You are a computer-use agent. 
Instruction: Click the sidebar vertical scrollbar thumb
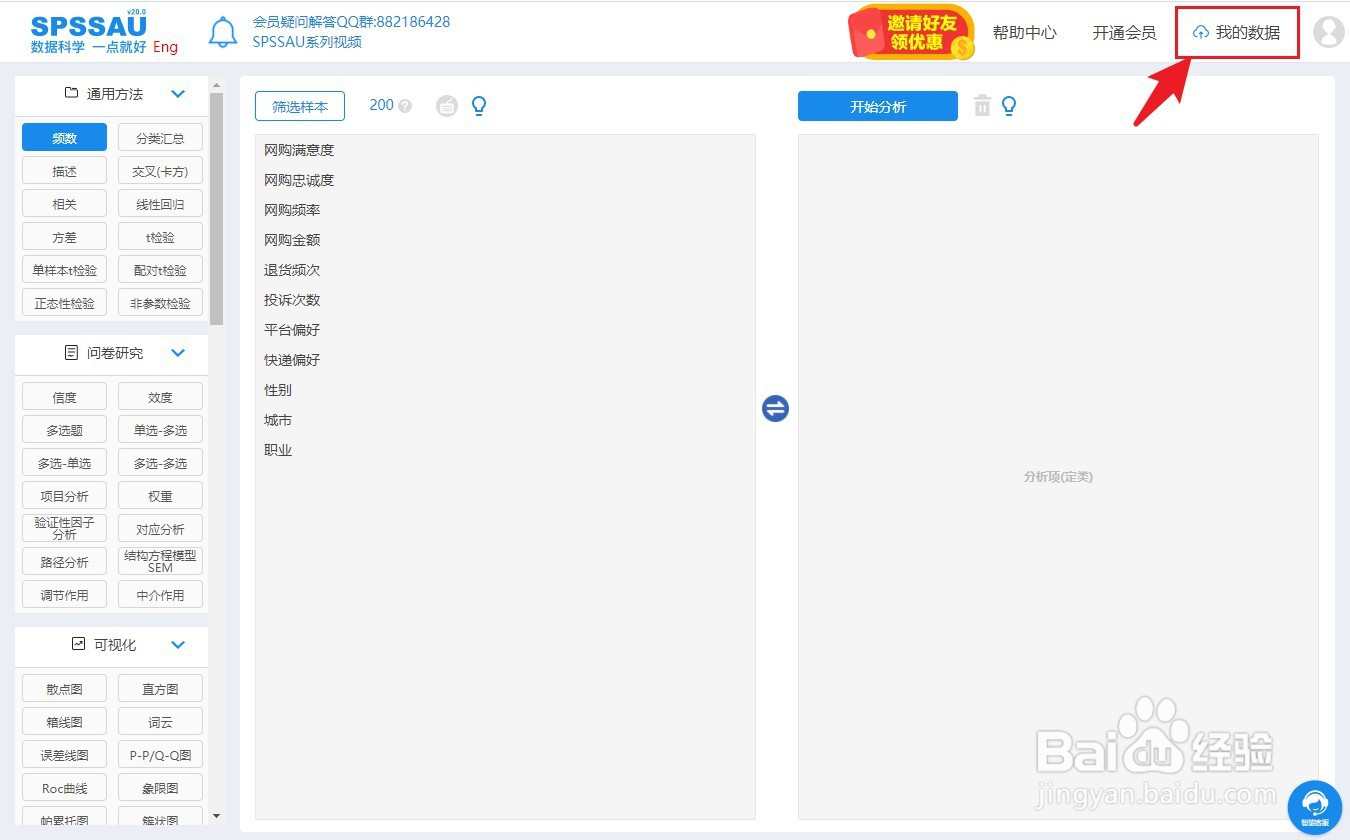(216, 208)
